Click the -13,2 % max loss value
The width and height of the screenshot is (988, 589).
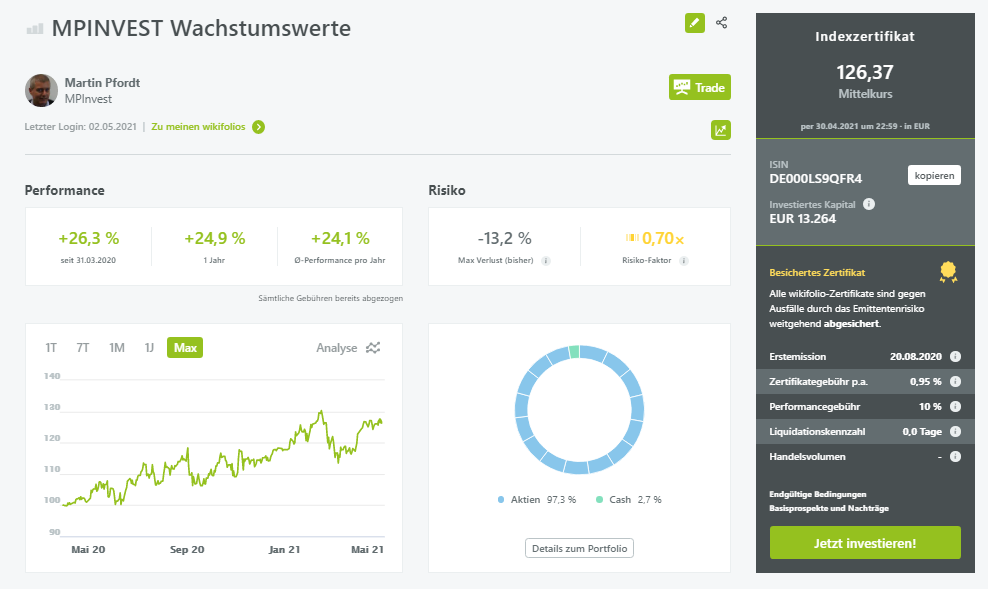504,239
